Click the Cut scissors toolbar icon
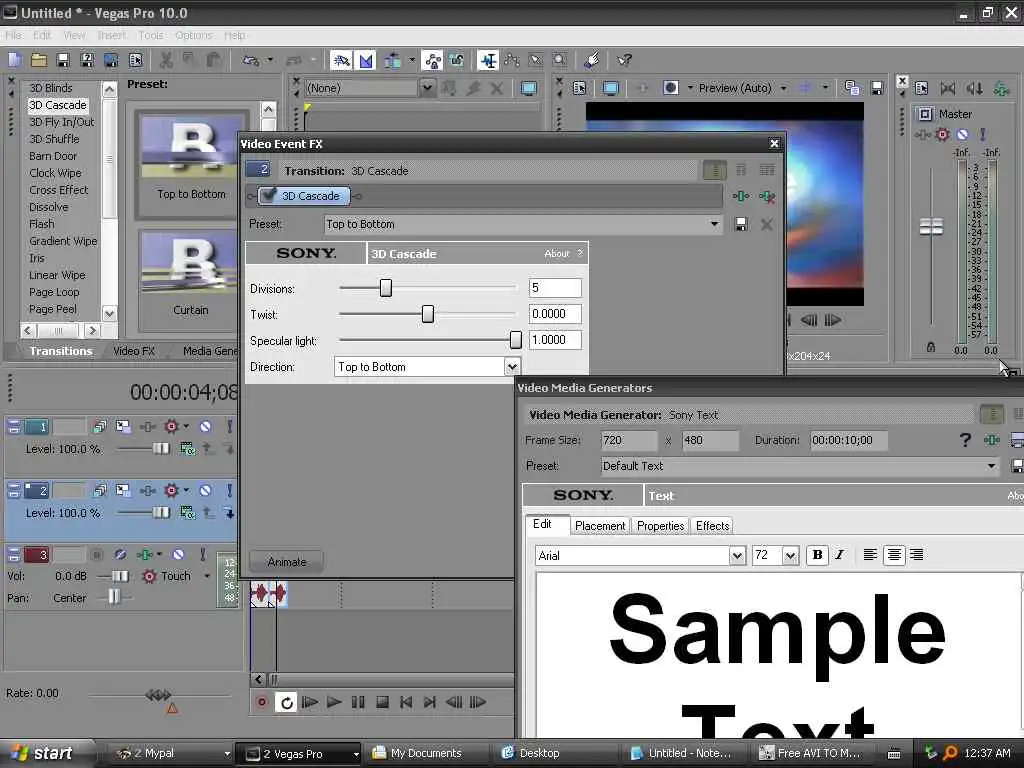 (166, 61)
